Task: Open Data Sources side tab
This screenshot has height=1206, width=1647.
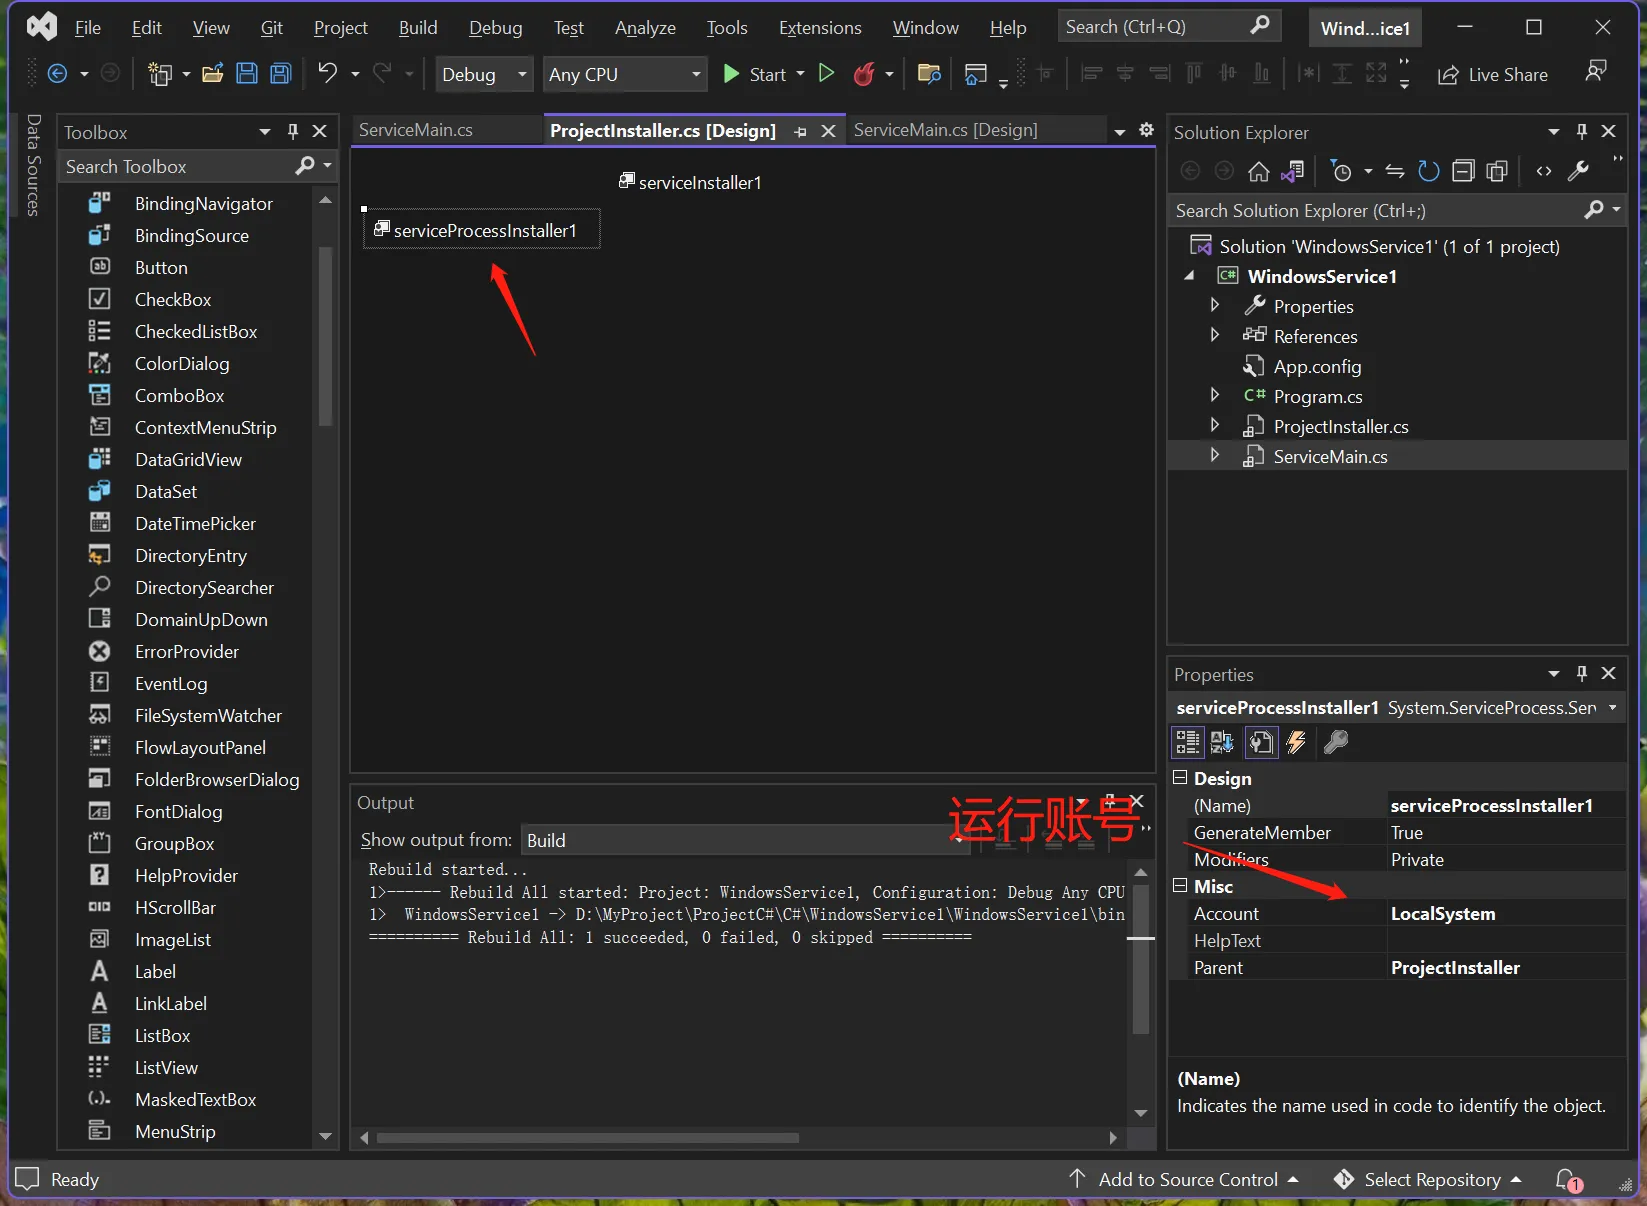Action: click(x=33, y=165)
